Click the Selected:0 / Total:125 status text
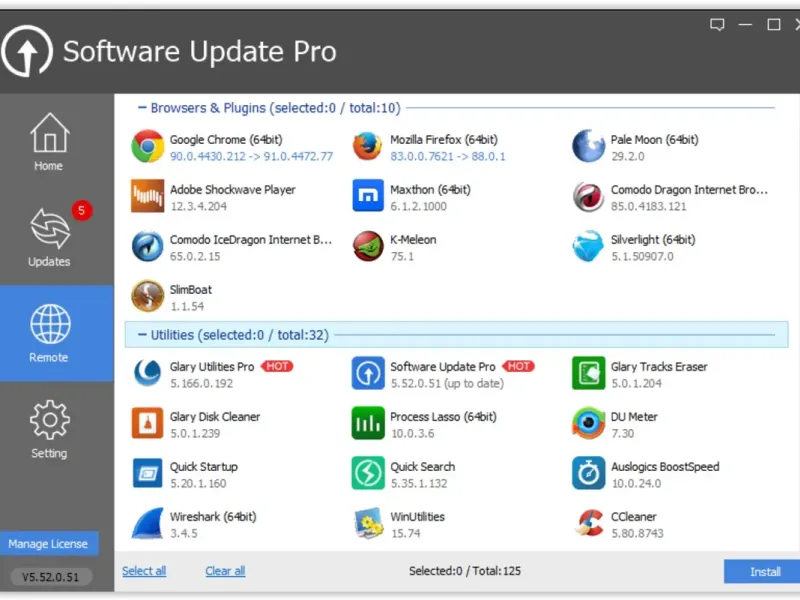Screen dimensions: 800x600 pyautogui.click(x=465, y=571)
